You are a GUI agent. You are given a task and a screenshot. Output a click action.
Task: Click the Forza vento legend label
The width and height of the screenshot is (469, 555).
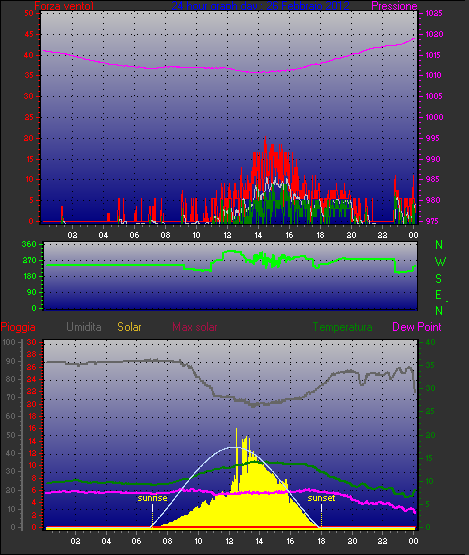(64, 6)
